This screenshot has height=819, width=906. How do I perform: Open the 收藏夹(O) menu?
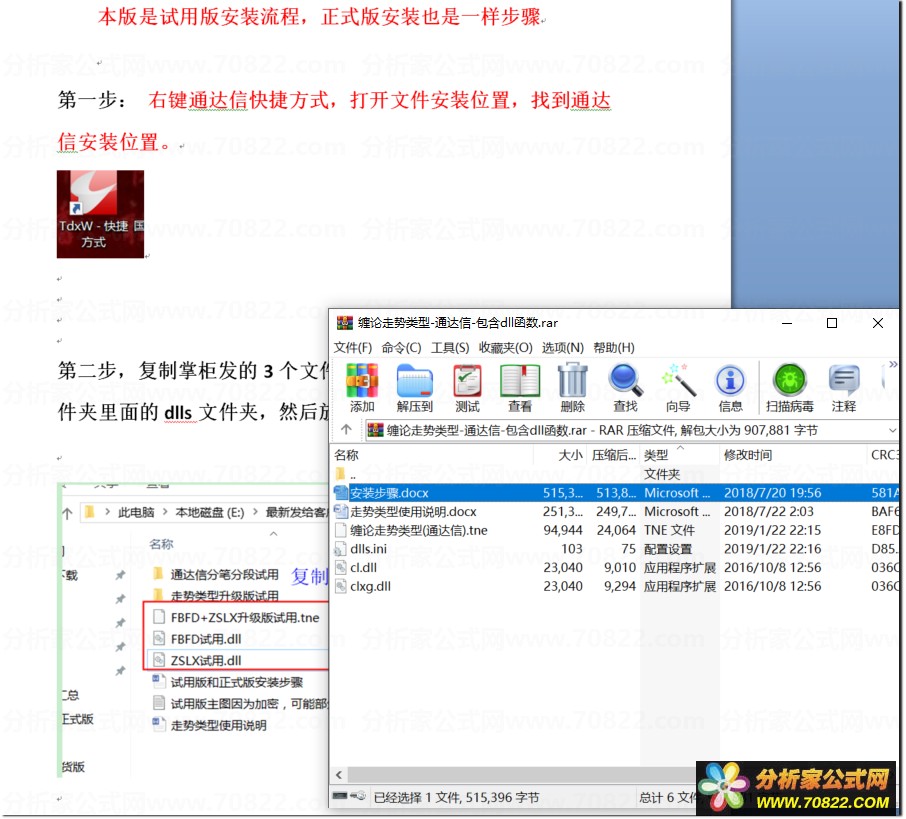[x=505, y=347]
